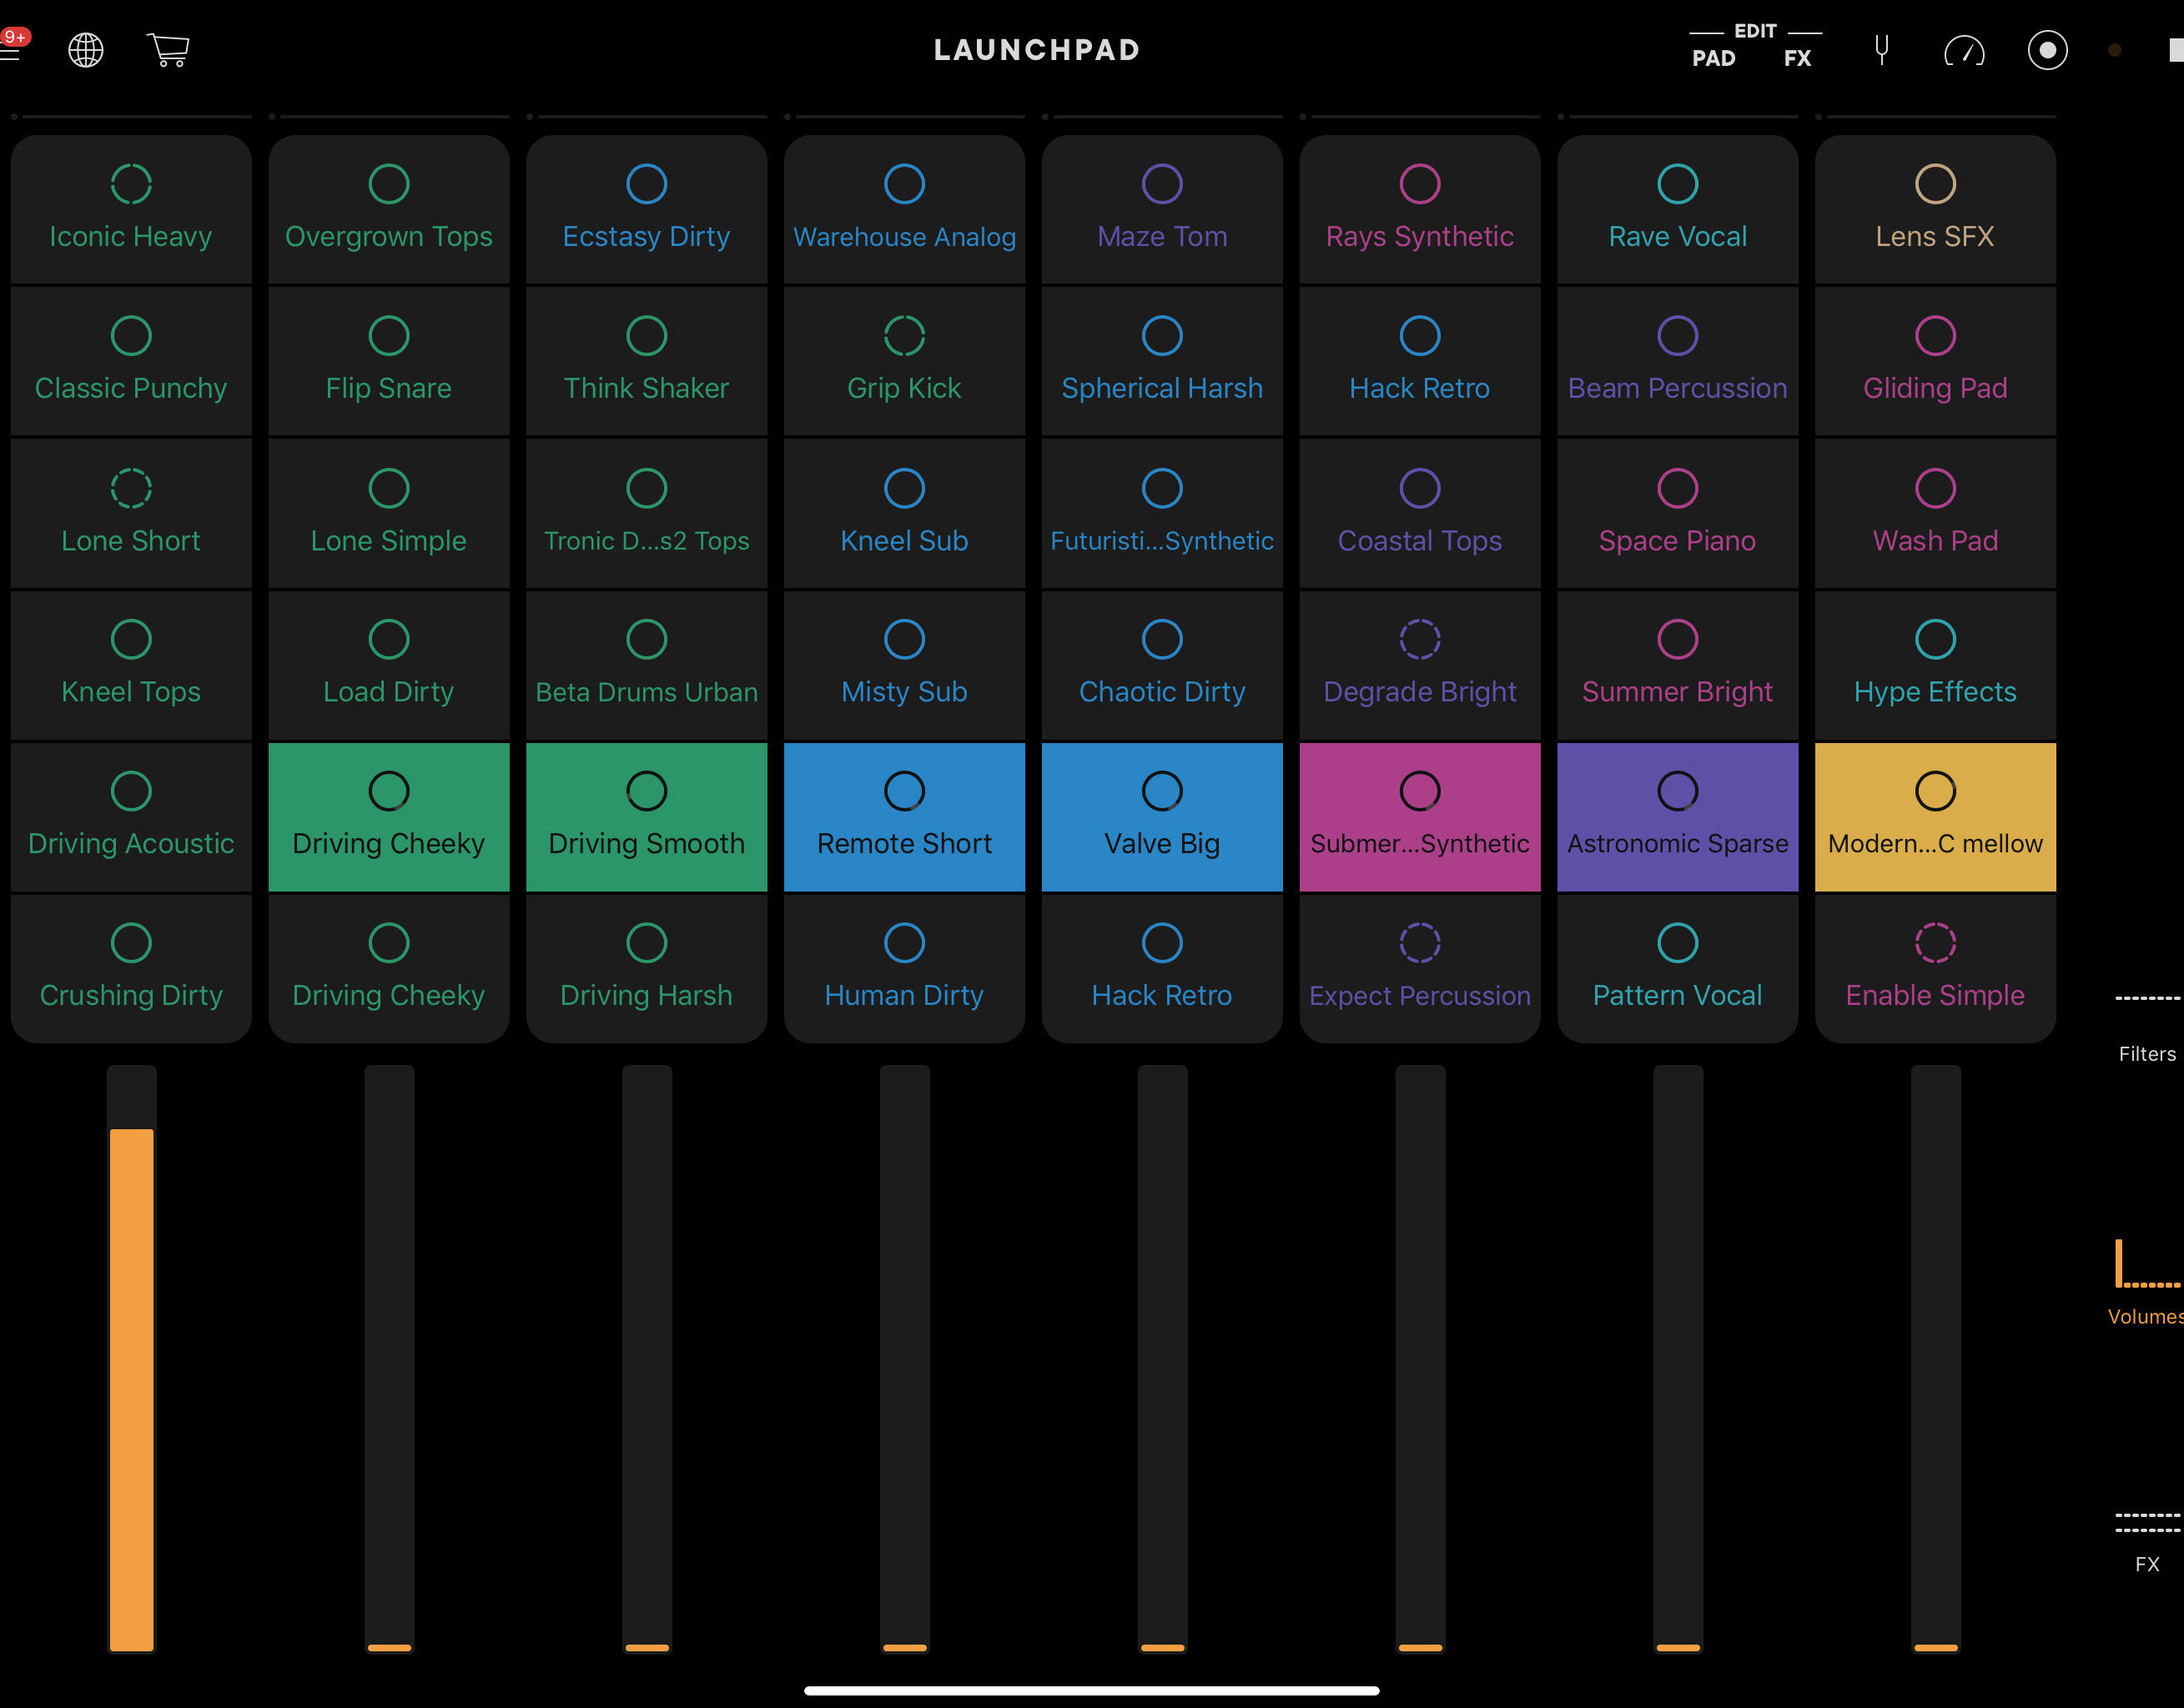
Task: Tap the Driving Cheeky pad beside Crushing Dirty
Action: [x=389, y=969]
